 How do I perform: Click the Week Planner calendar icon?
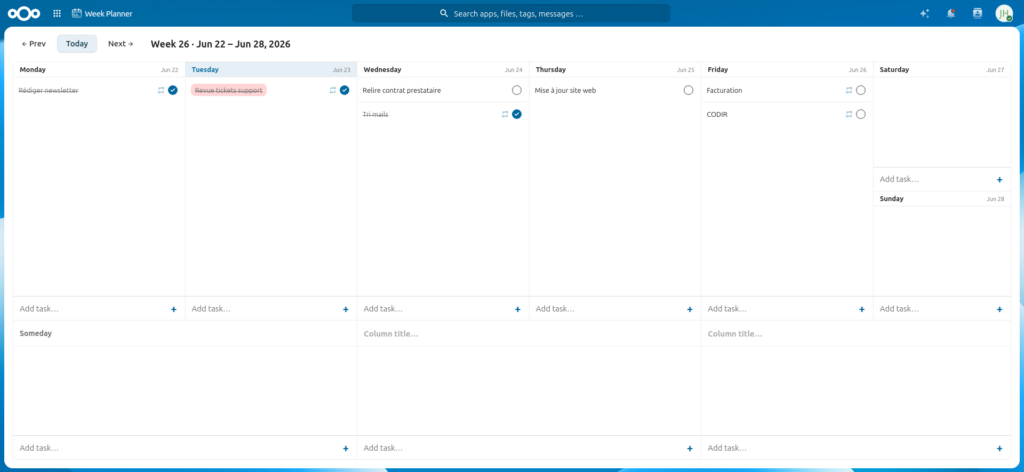coord(77,13)
